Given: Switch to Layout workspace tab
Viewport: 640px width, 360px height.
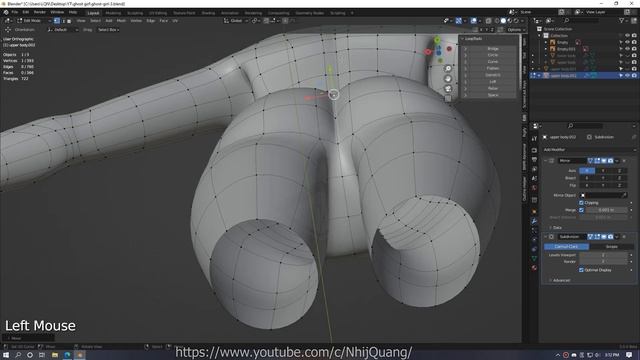Looking at the screenshot, I should [x=93, y=13].
